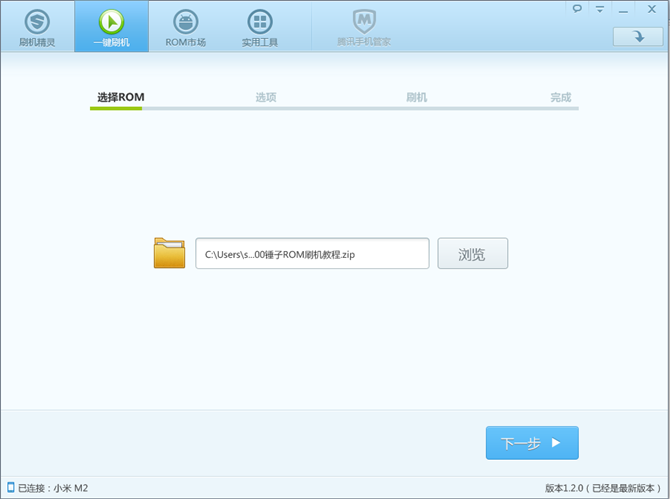670x499 pixels.
Task: Open the title bar dropdown menu icon
Action: [x=600, y=9]
